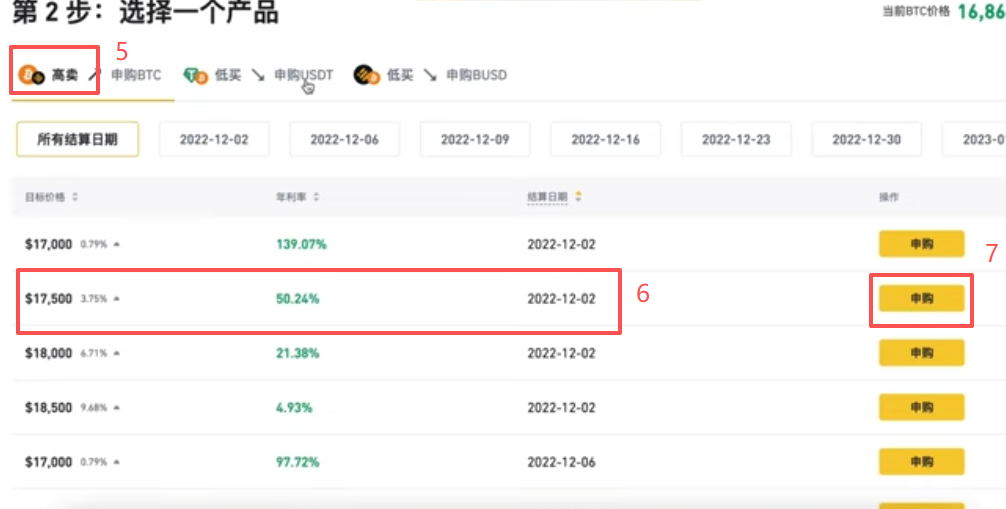Click the 97.72% annual rate
Viewport: 1006px width, 509px height.
[298, 463]
